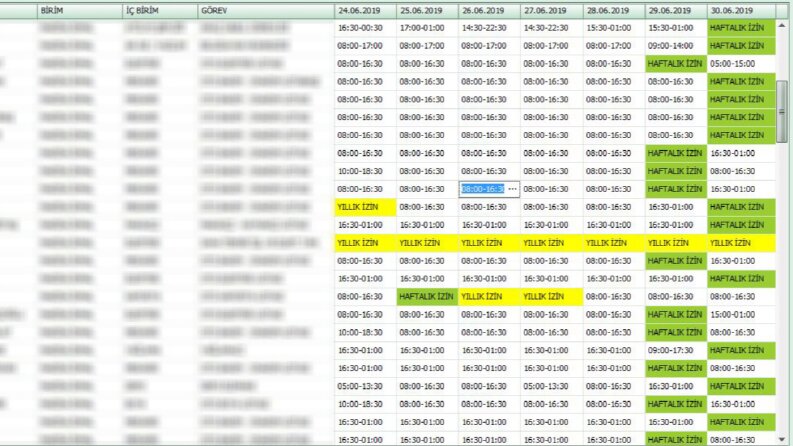Select the 27.06.2019 column header
Screen dimensions: 793x446
tap(552, 11)
